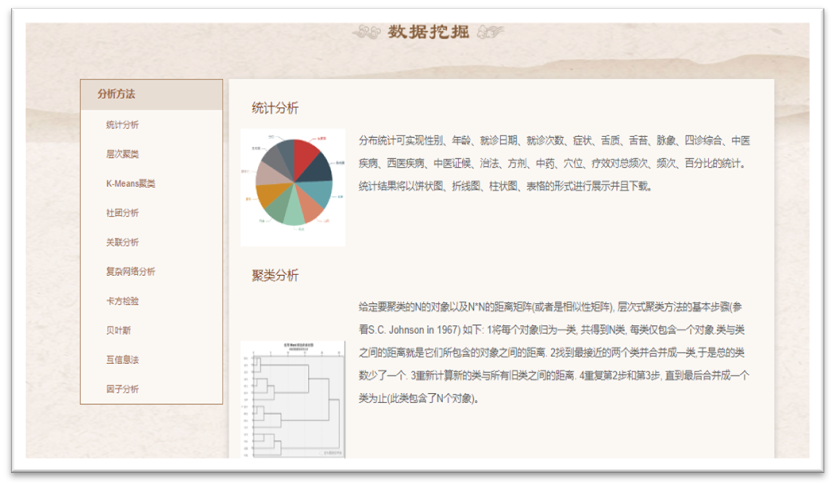Click the 分析方法 sidebar header

coord(116,94)
